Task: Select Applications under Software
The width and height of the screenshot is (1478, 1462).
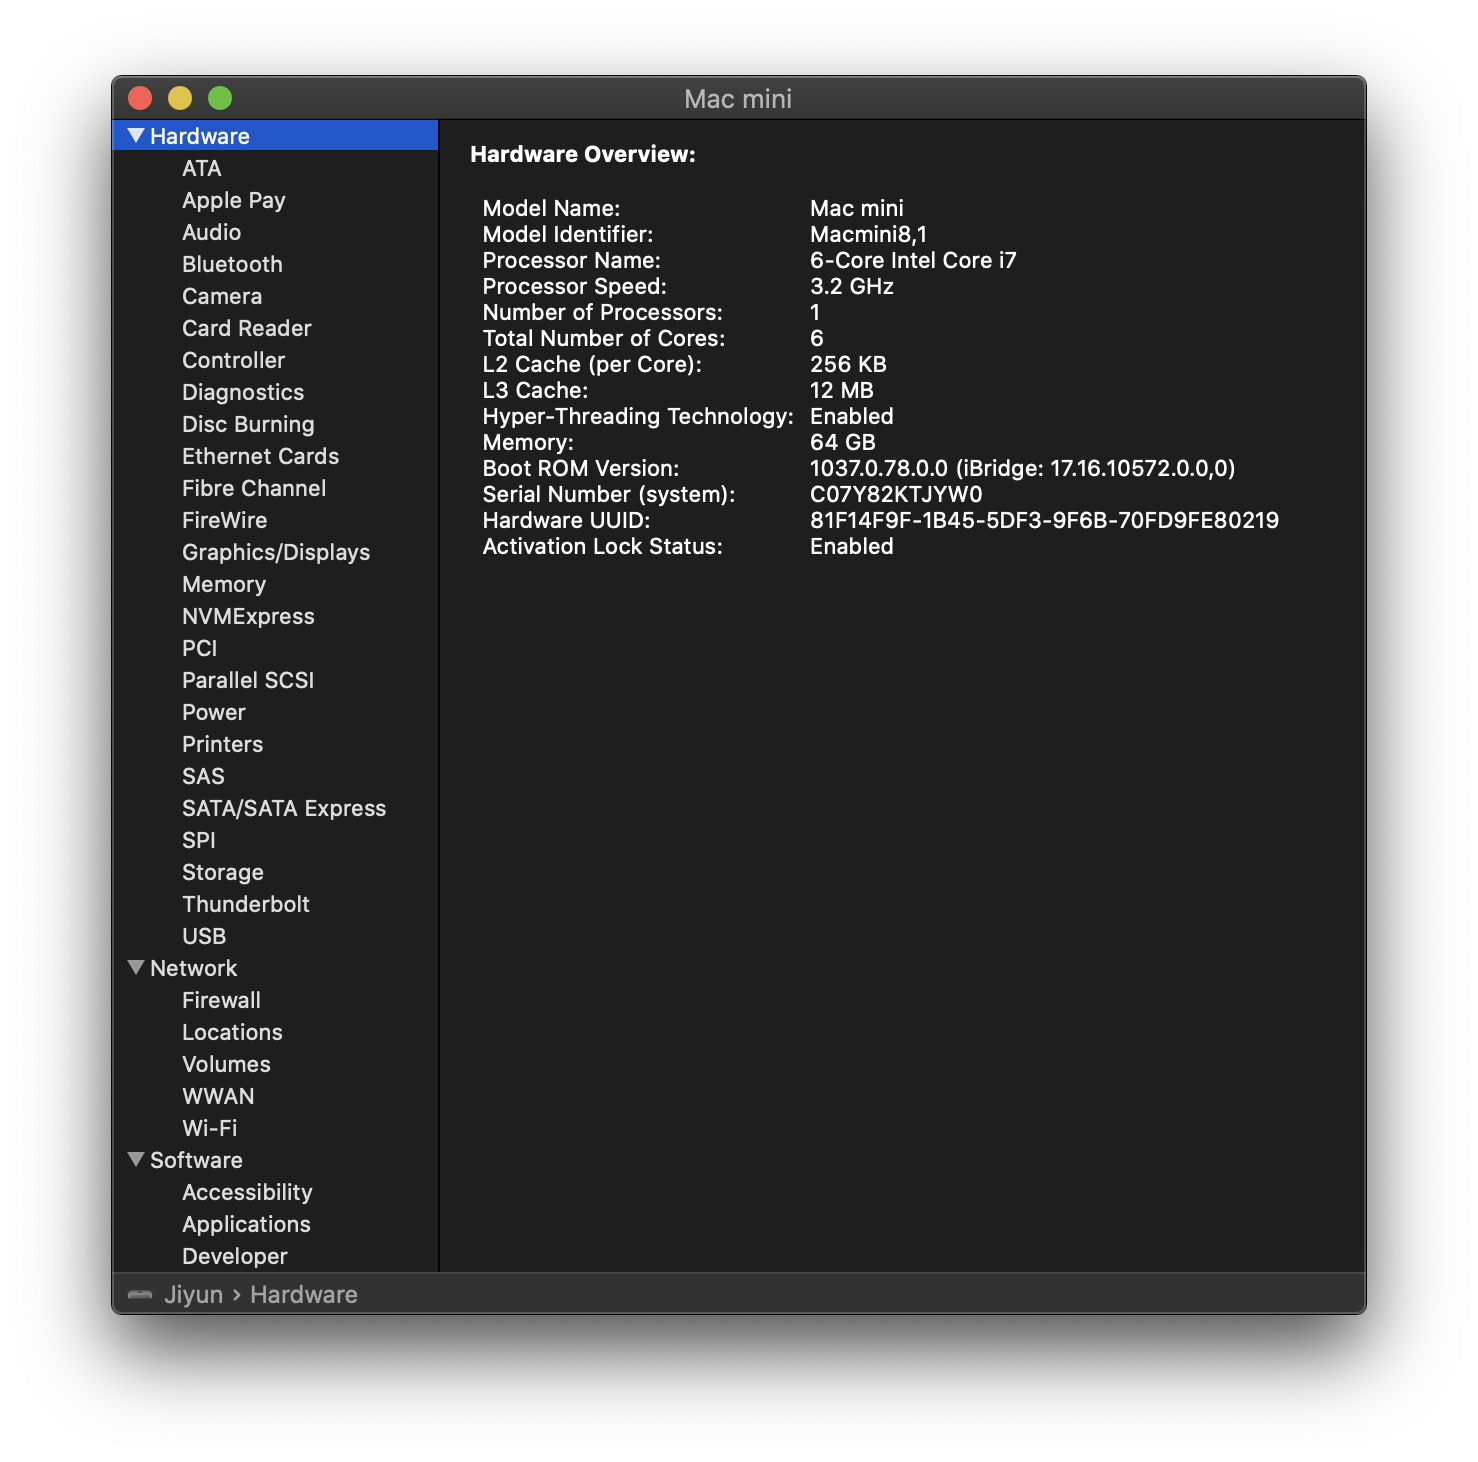Action: (x=246, y=1224)
